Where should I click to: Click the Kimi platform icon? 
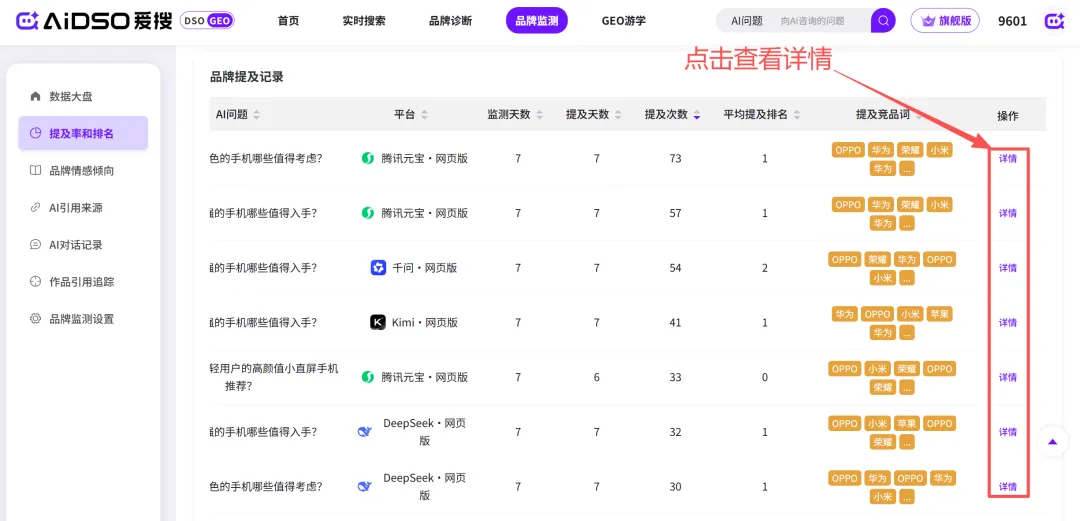377,323
